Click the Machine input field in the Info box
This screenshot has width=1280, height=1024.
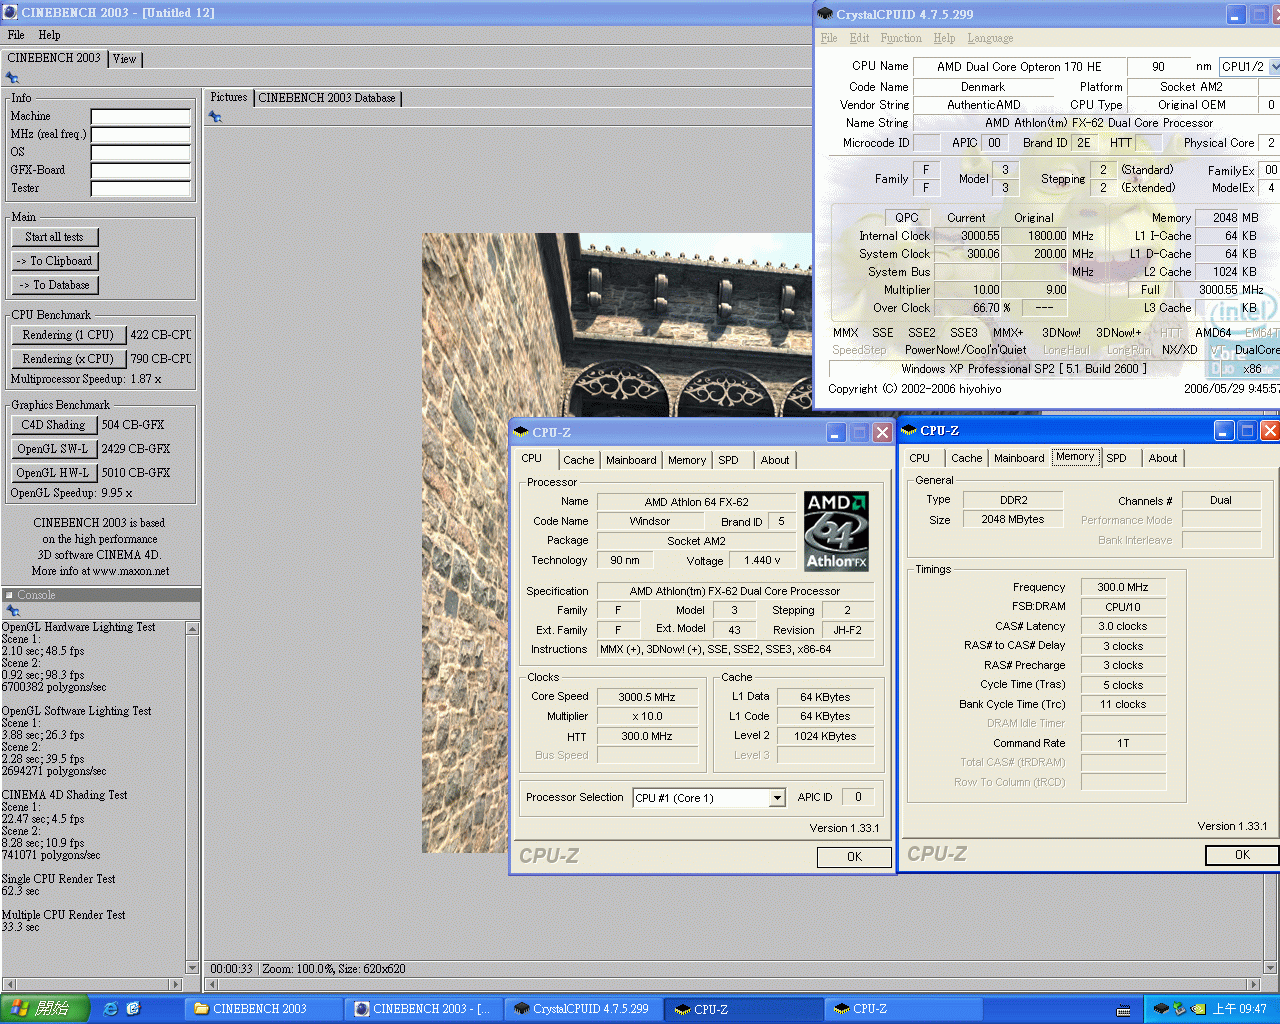tap(140, 115)
